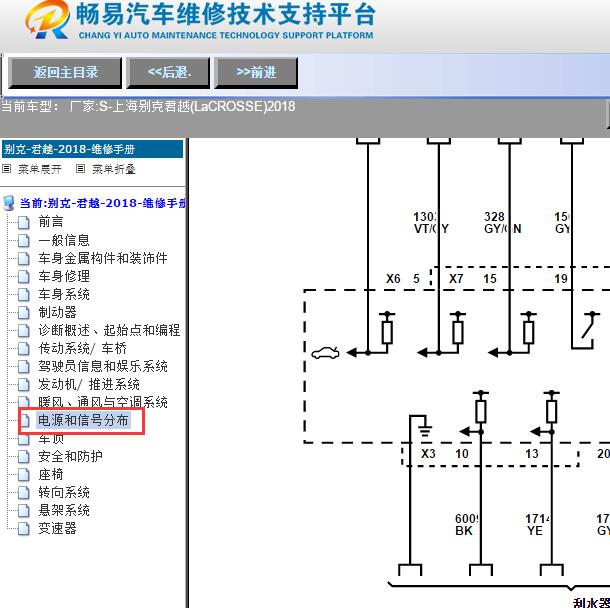Image resolution: width=610 pixels, height=608 pixels.
Task: Open 车身金属构件和装饰件 section
Action: (x=103, y=258)
